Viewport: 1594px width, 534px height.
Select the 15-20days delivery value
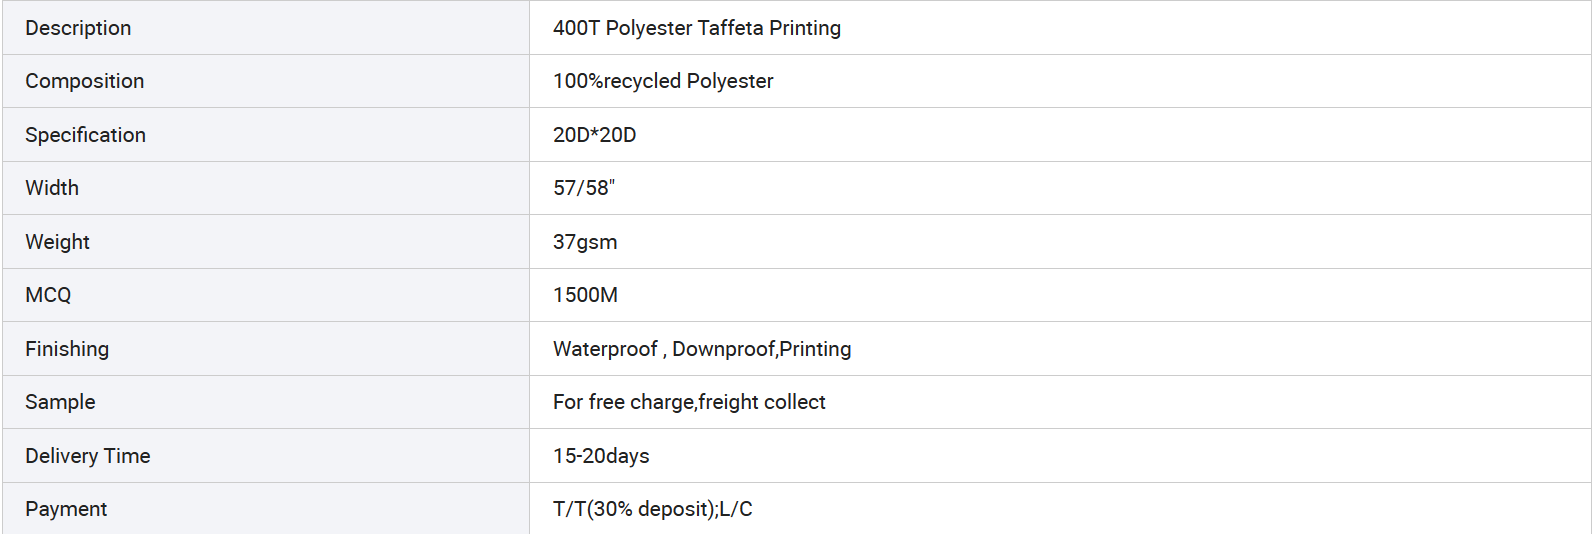point(601,456)
